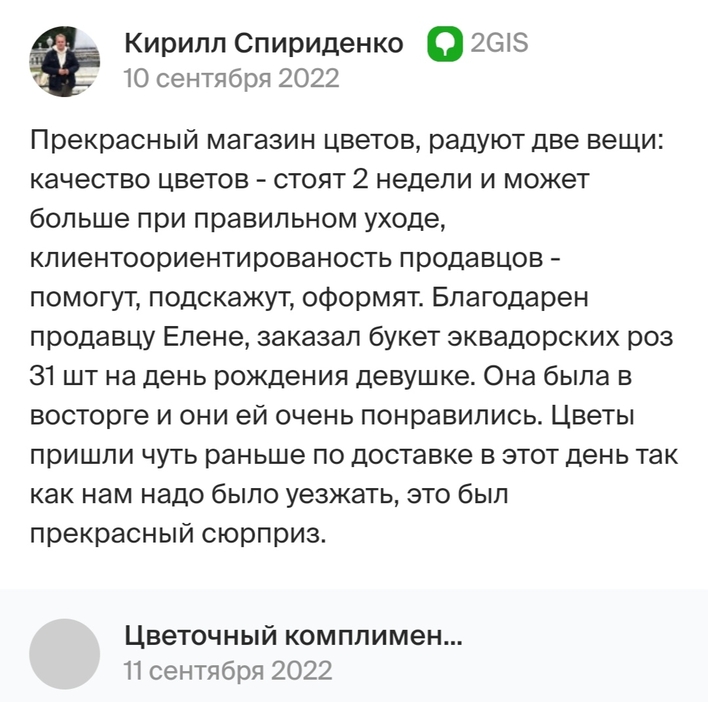Click the reviewer name Кирилл Спириденко

point(264,44)
